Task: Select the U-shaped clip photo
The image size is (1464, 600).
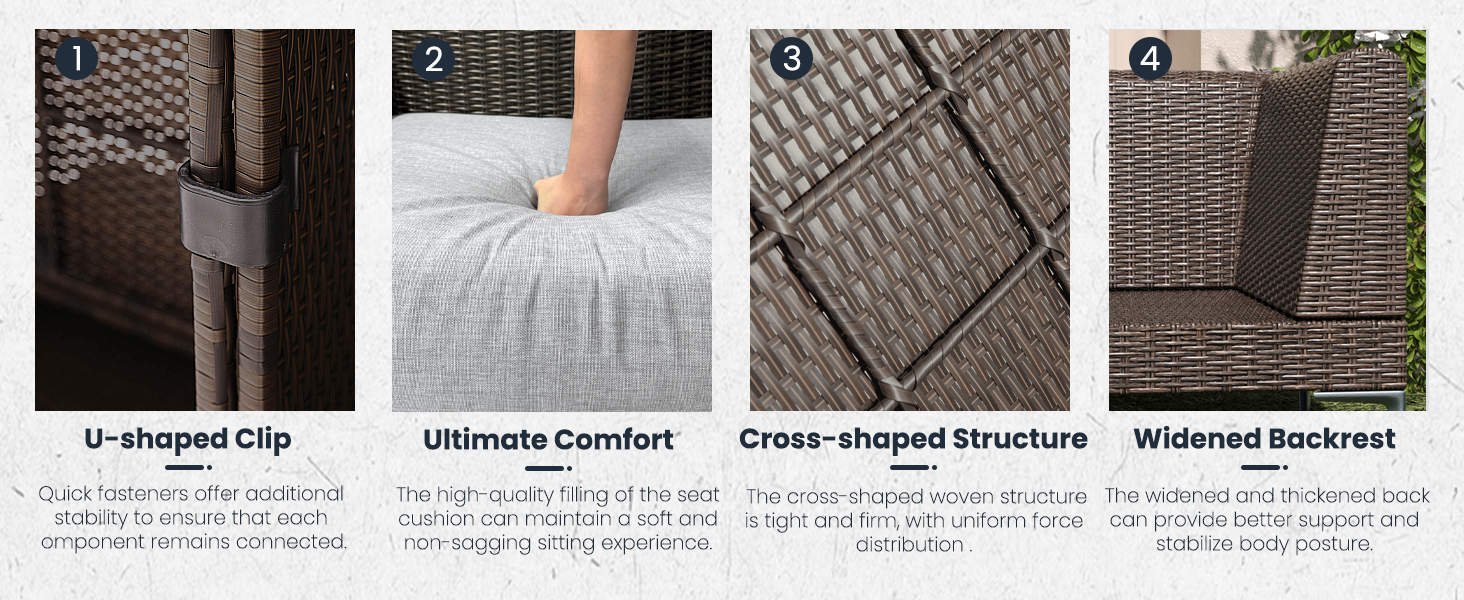Action: [x=195, y=220]
